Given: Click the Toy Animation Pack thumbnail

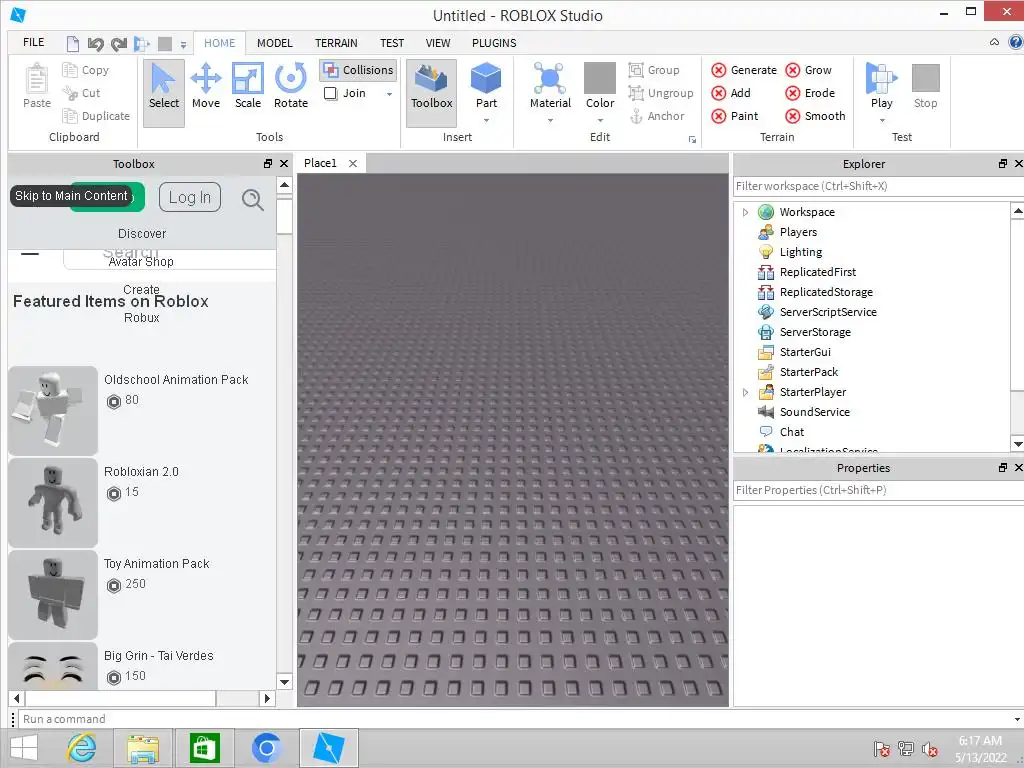Looking at the screenshot, I should [x=53, y=594].
